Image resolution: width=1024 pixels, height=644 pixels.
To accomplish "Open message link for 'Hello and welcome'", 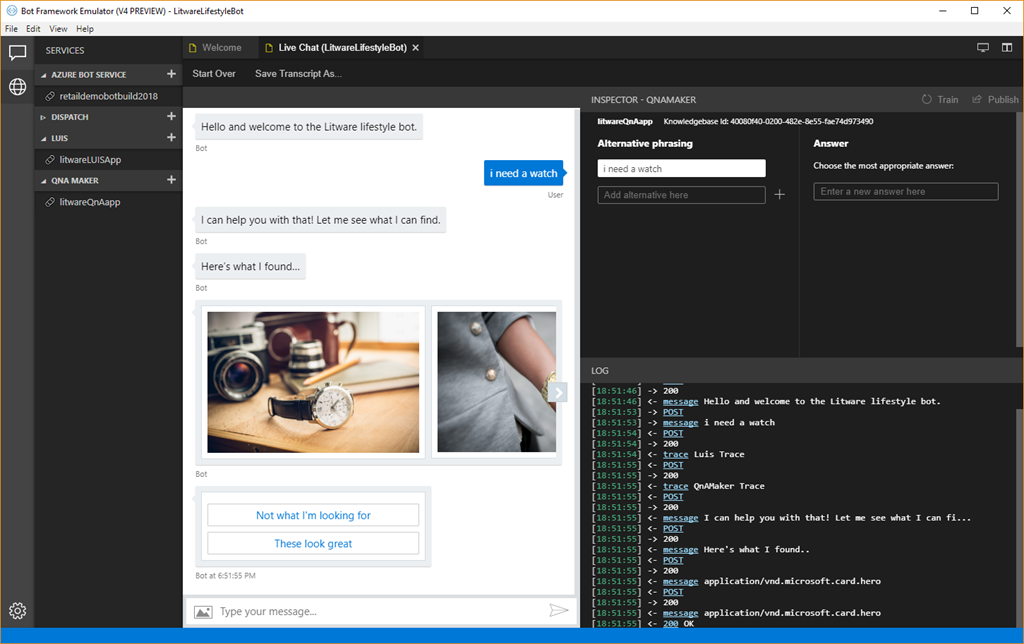I will (680, 401).
